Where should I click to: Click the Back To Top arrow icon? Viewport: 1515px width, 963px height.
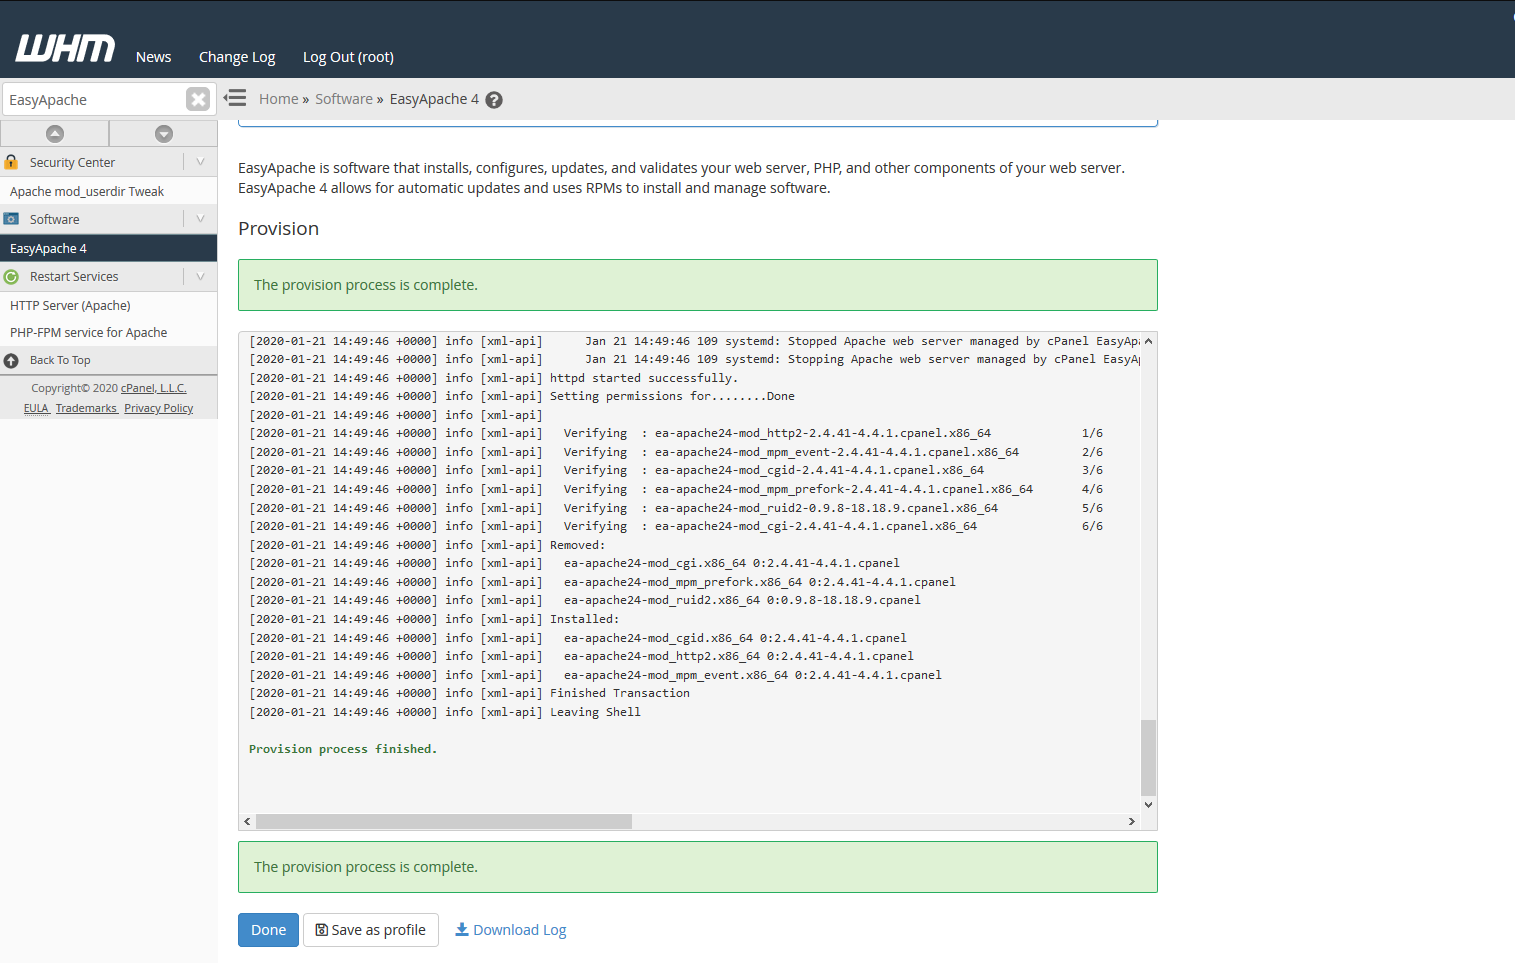coord(11,361)
